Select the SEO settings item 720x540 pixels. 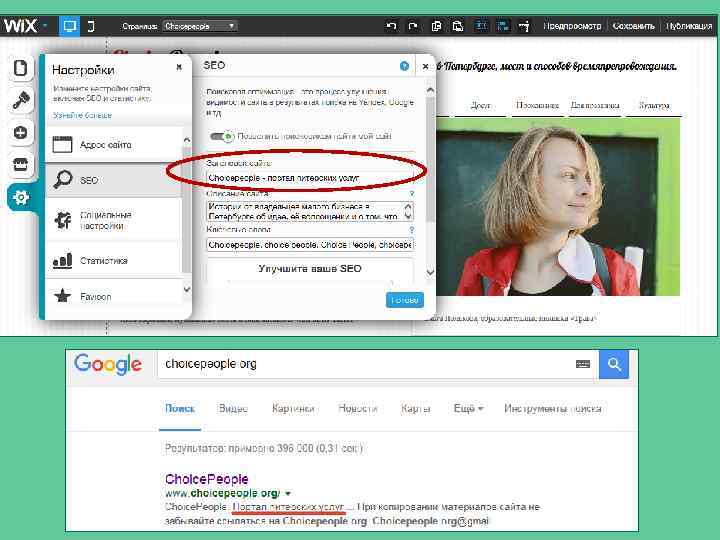tap(114, 180)
